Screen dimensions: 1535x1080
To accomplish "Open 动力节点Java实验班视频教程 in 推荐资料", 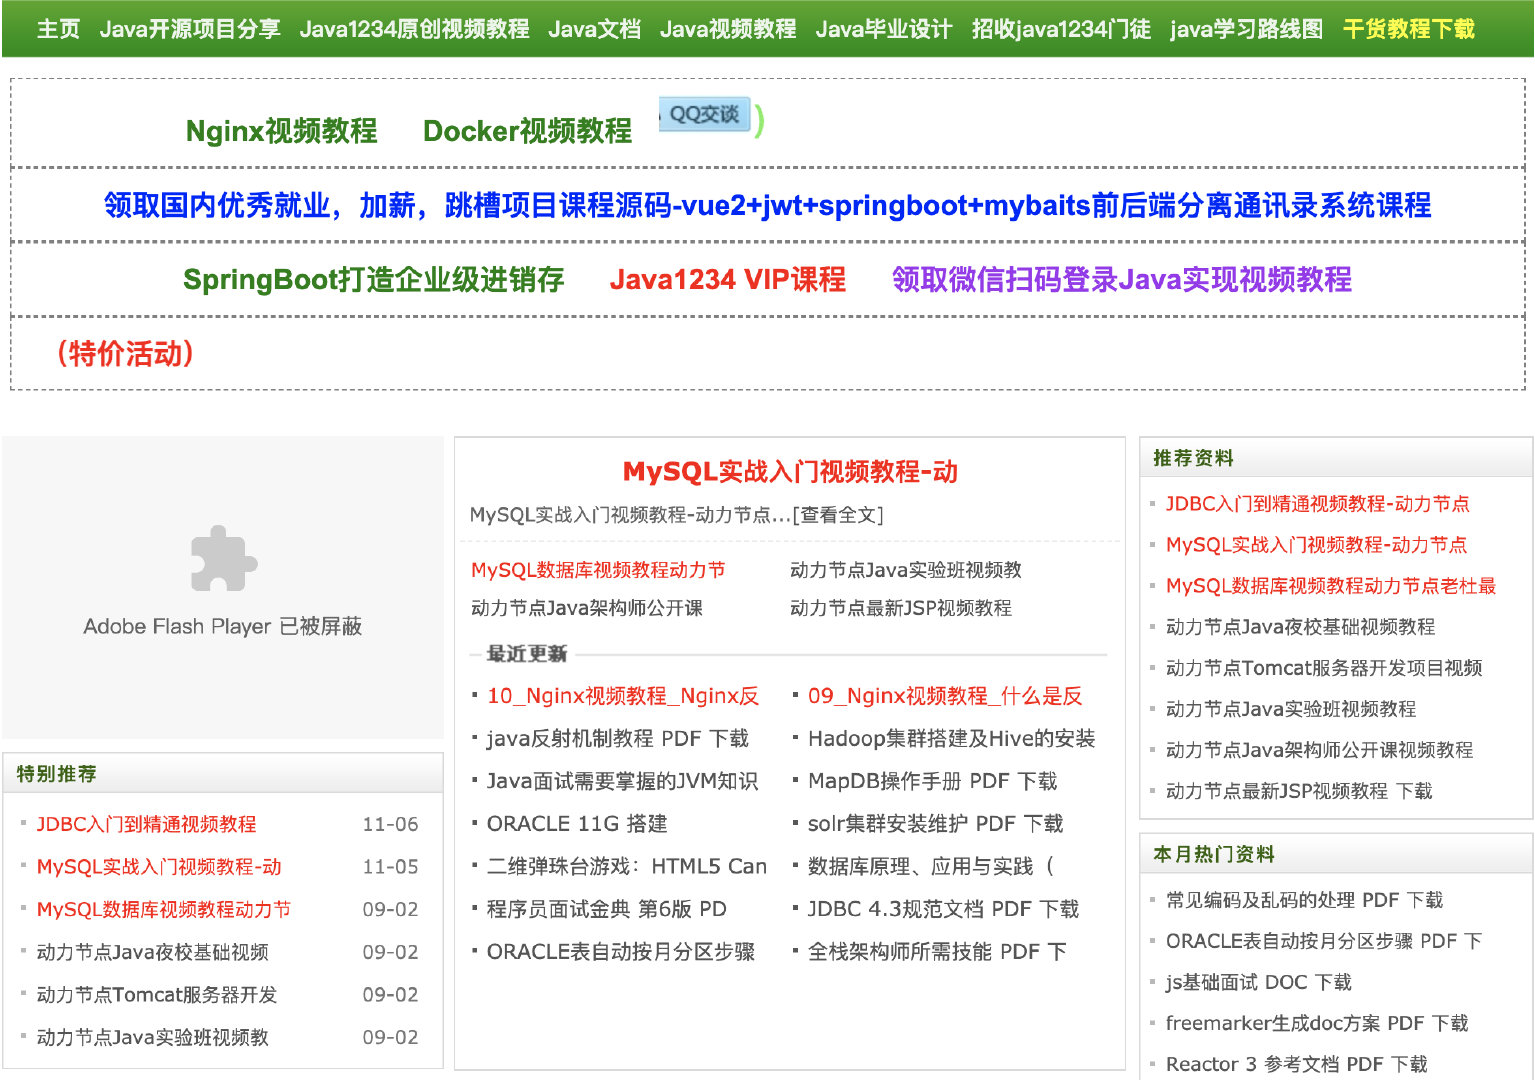I will pyautogui.click(x=1291, y=709).
